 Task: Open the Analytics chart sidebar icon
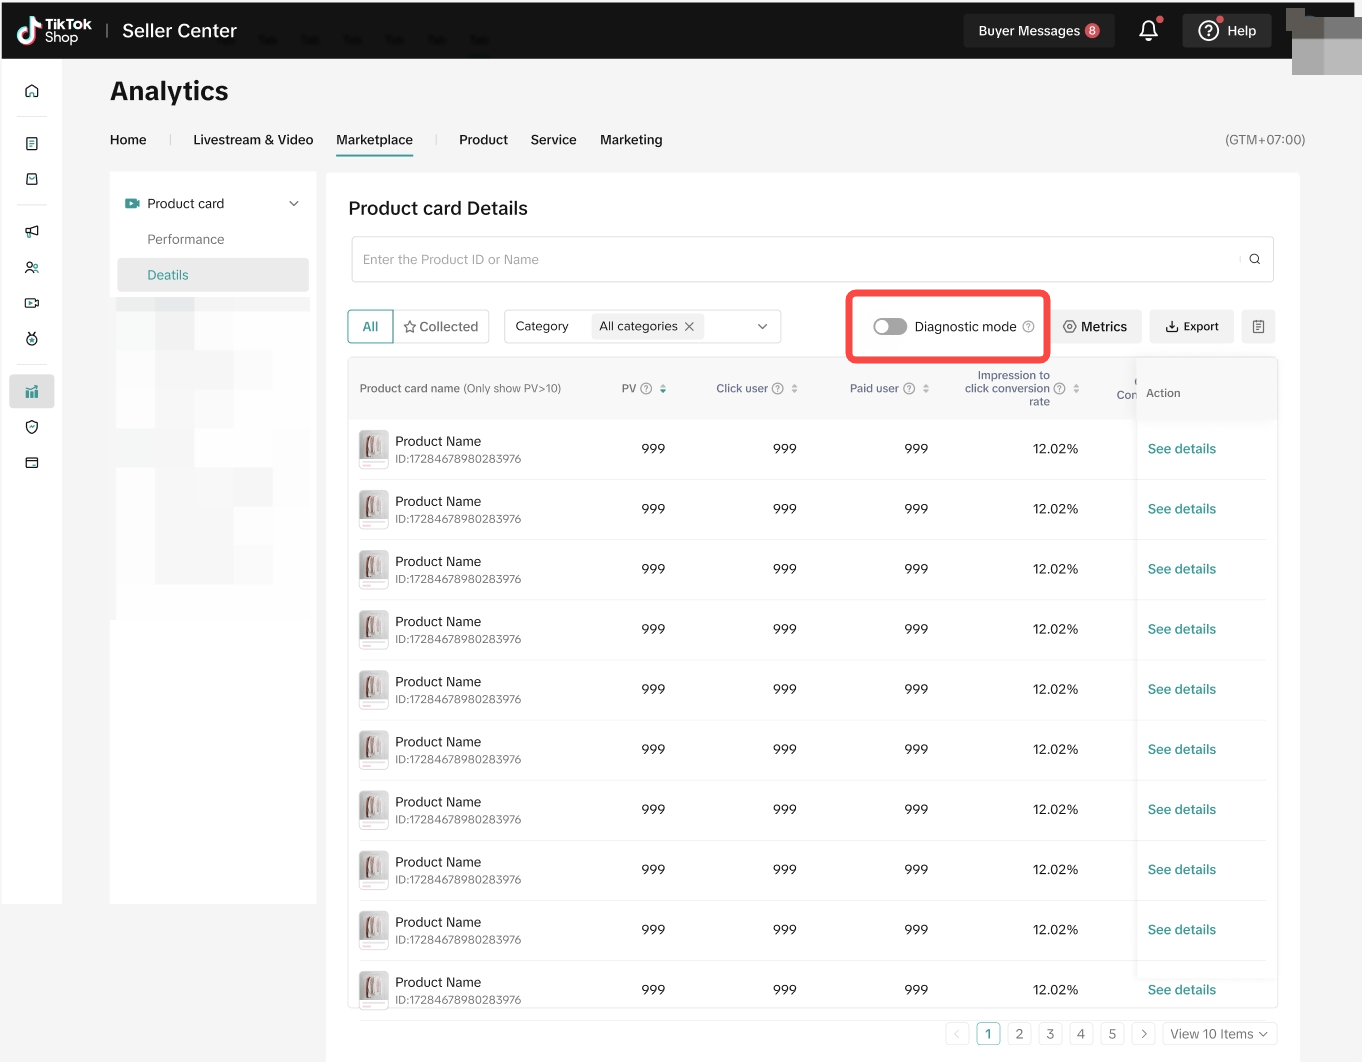tap(32, 392)
